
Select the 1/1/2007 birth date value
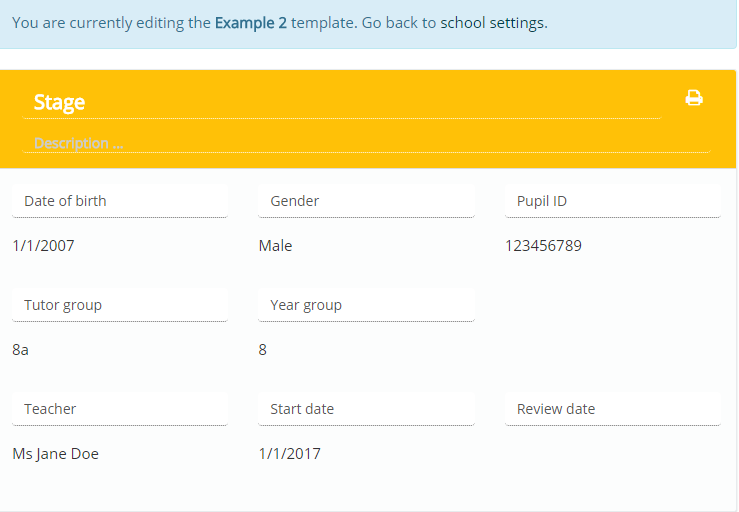pyautogui.click(x=43, y=246)
